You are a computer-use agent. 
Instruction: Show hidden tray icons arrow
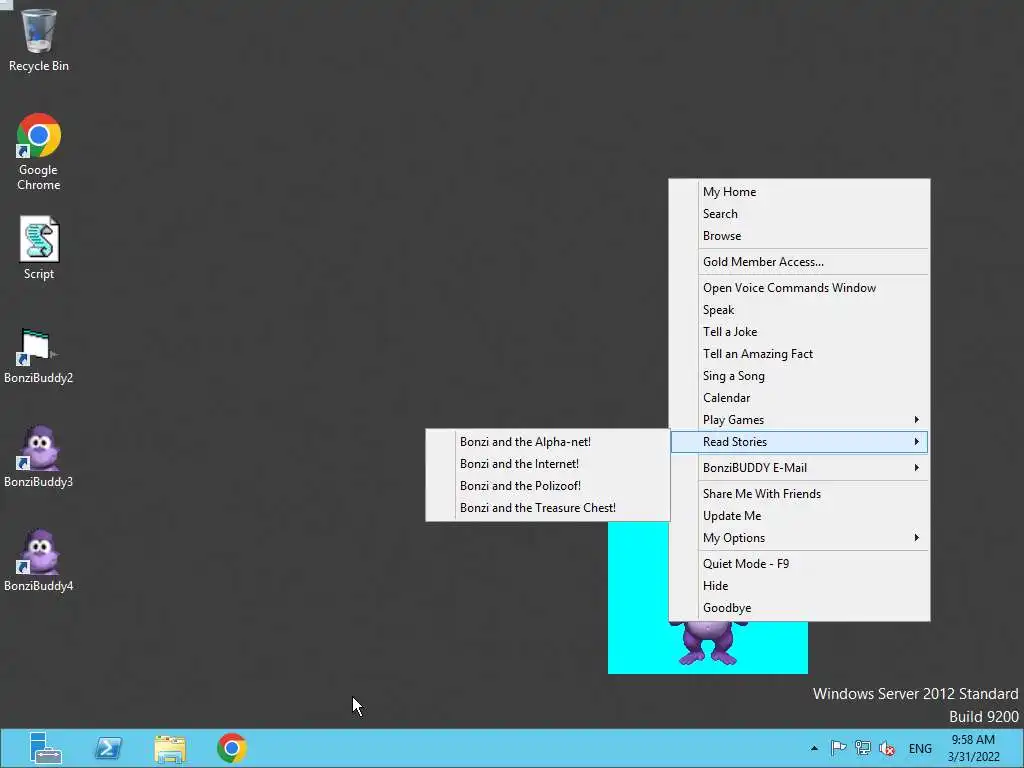pos(814,748)
